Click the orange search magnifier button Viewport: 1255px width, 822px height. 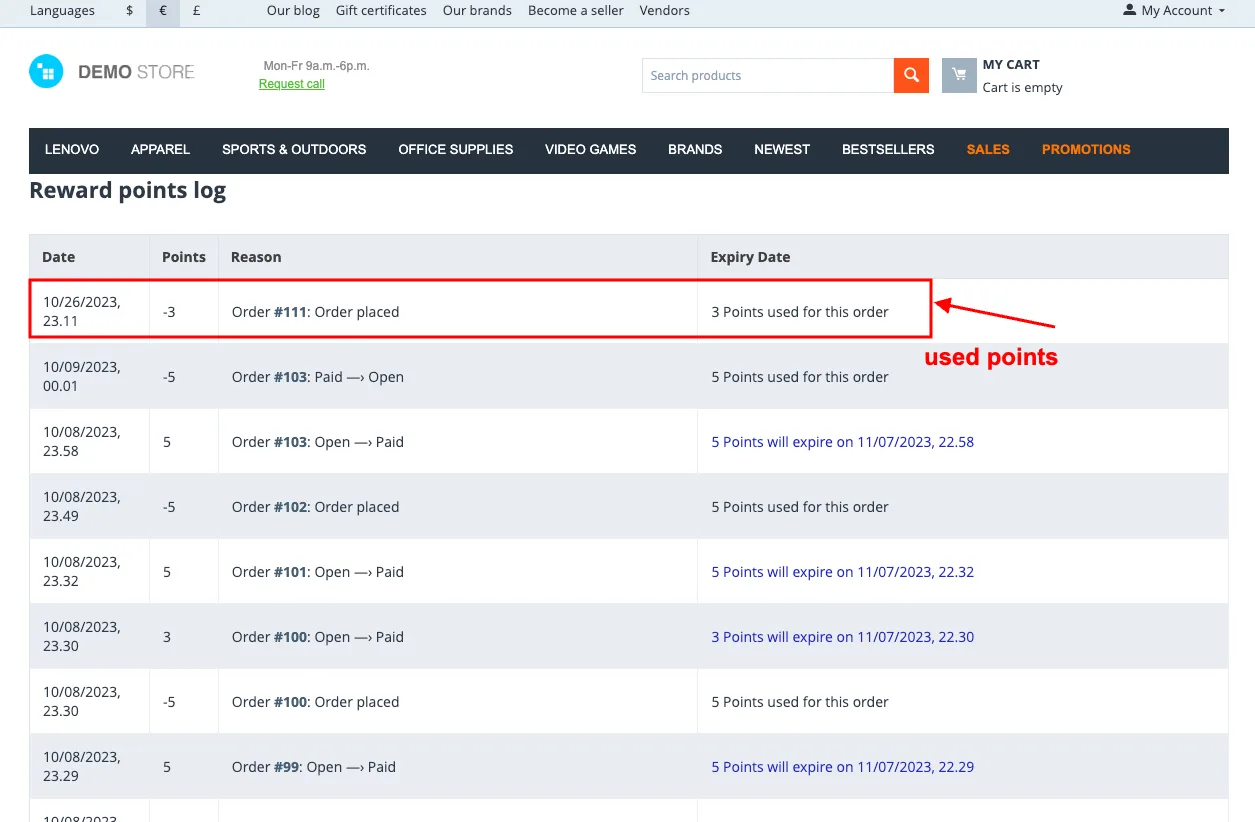[911, 75]
